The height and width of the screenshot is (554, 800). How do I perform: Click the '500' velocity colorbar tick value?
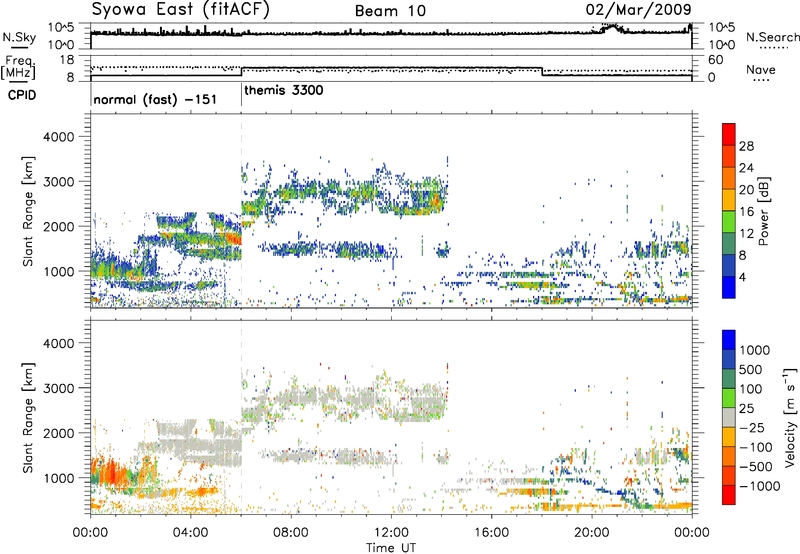tap(751, 370)
